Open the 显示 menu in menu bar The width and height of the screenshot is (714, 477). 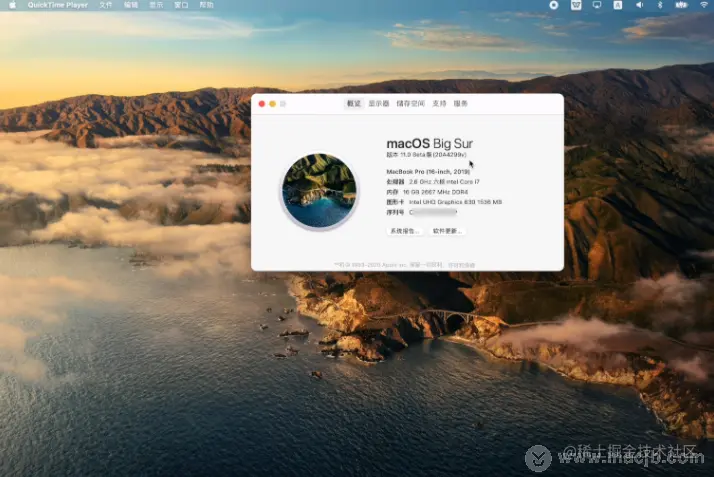pyautogui.click(x=156, y=5)
